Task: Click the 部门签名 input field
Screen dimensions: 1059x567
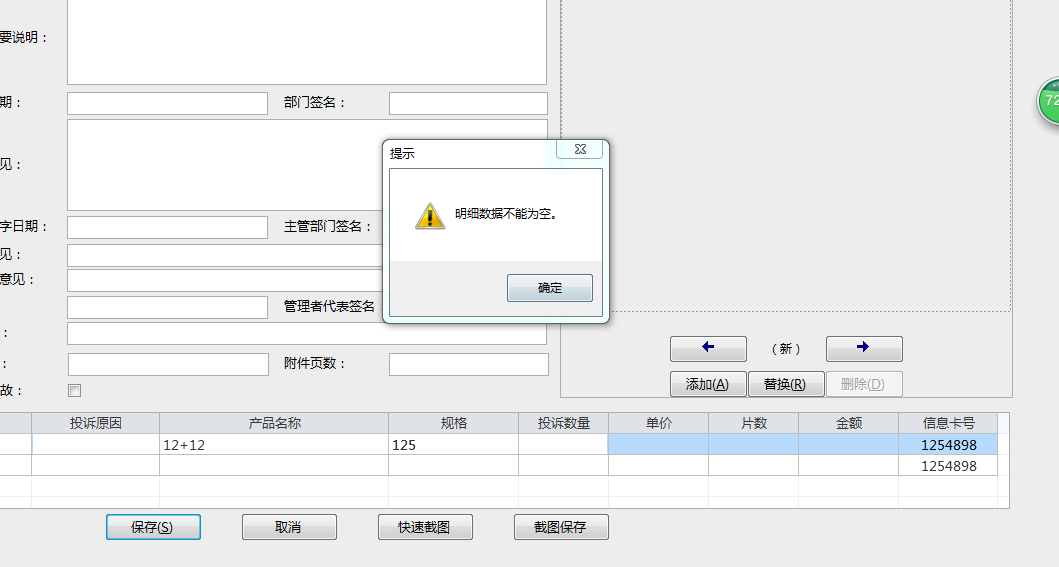Action: 468,103
